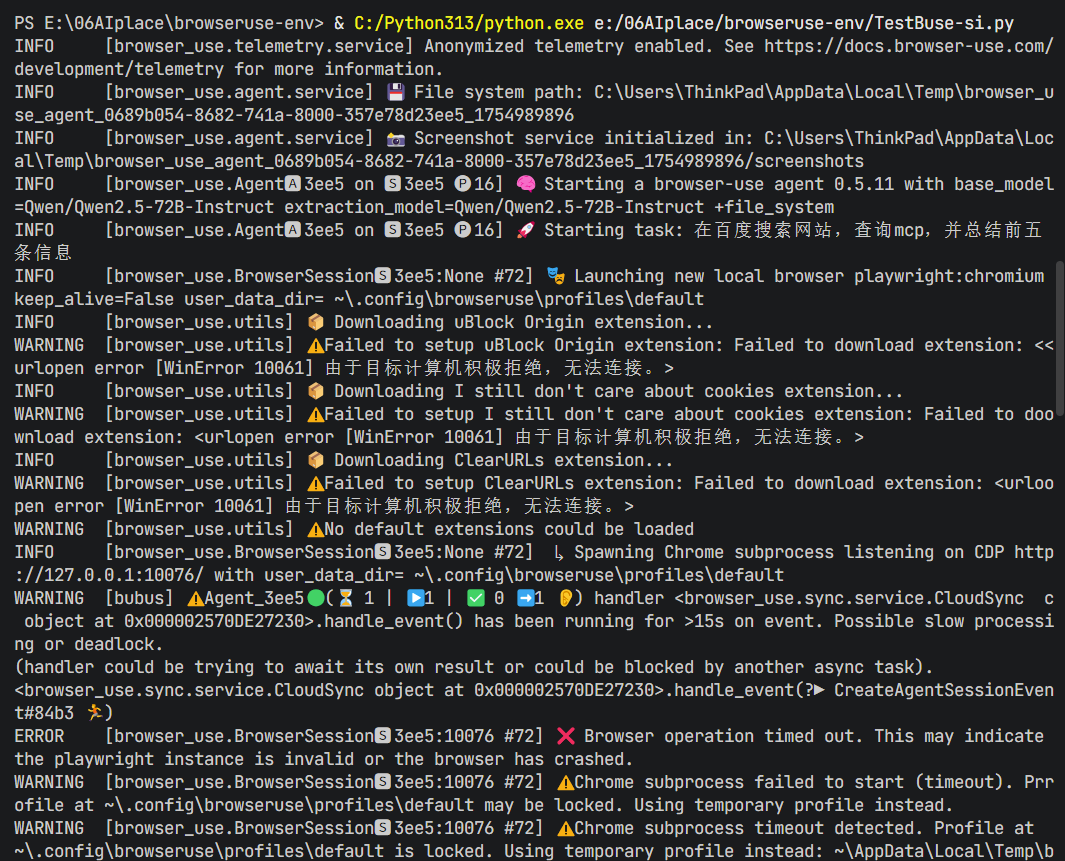Click the 'File system path:' text
This screenshot has height=861, width=1065.
499,92
